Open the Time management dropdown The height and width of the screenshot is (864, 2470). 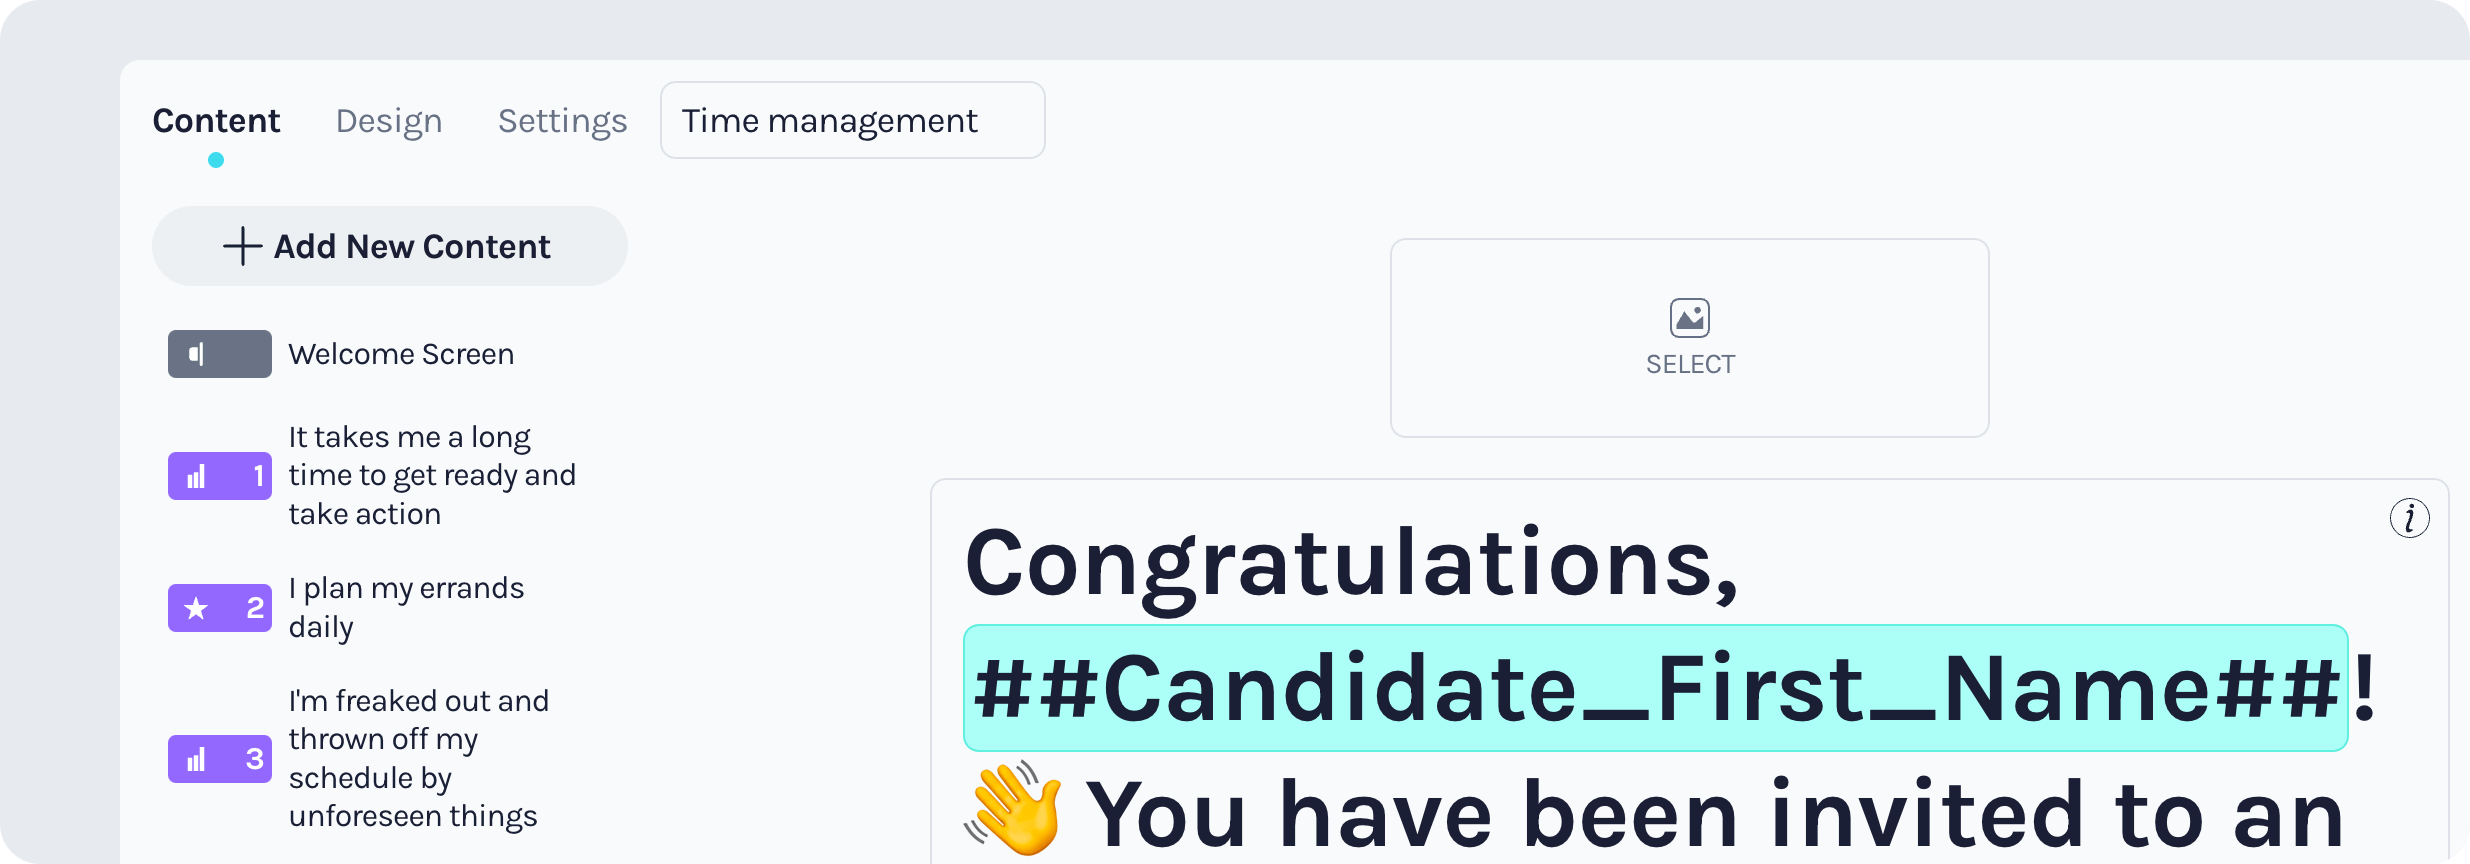tap(852, 120)
